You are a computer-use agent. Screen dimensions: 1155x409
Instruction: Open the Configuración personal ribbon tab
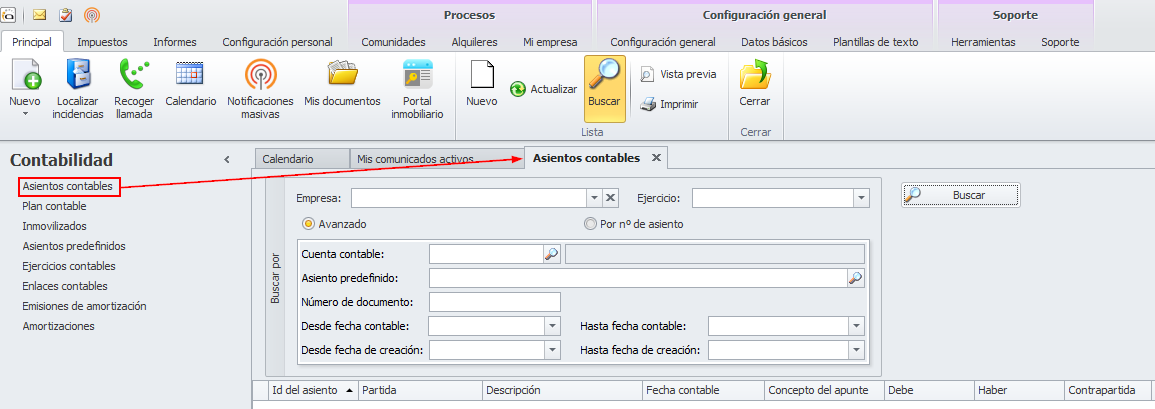pos(278,42)
